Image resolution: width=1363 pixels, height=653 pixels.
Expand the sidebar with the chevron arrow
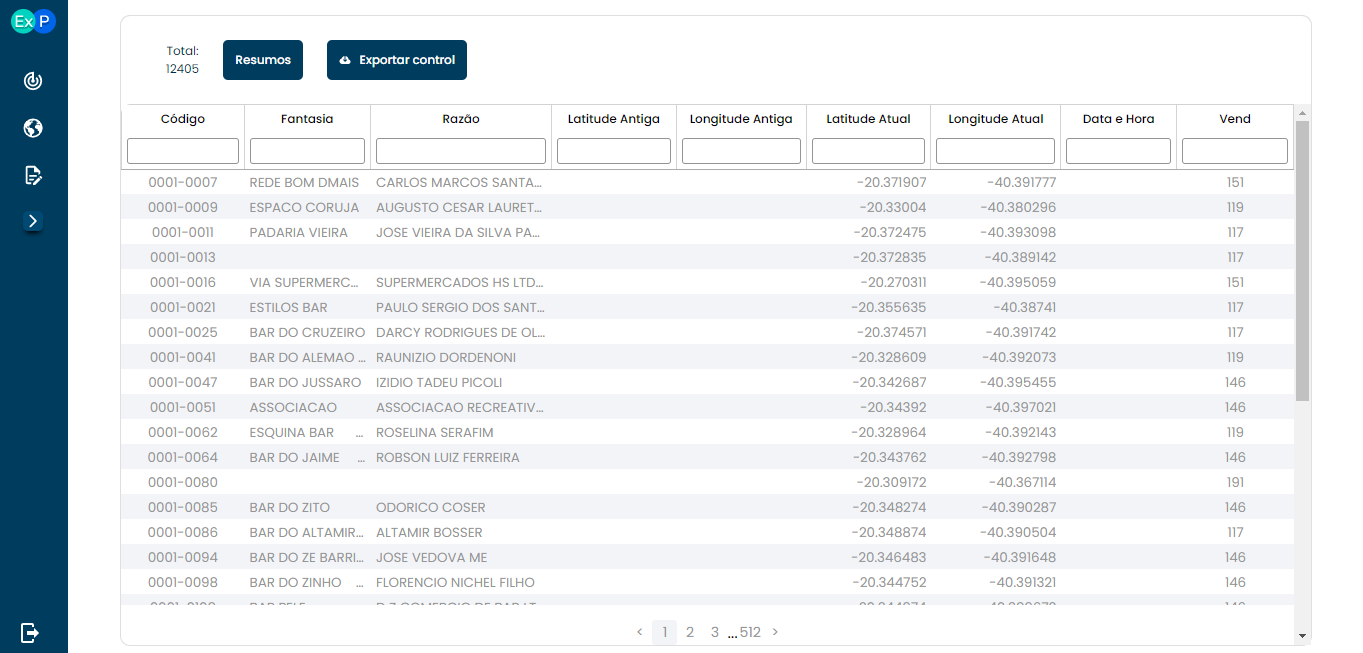tap(33, 221)
